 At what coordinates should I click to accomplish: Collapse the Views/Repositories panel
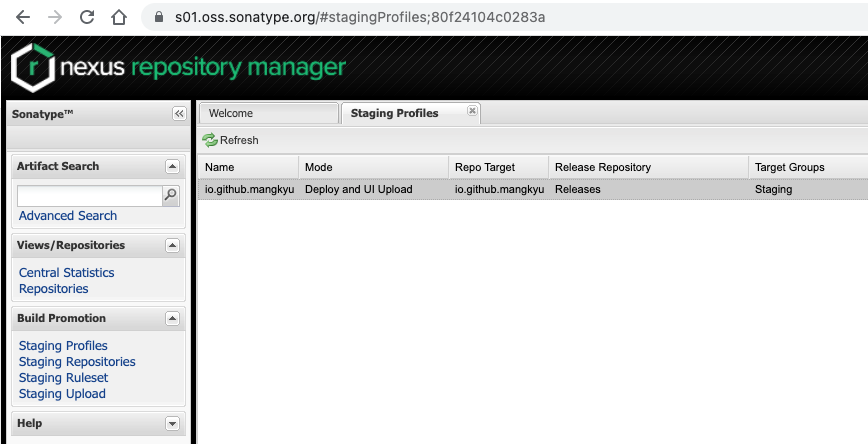point(172,245)
